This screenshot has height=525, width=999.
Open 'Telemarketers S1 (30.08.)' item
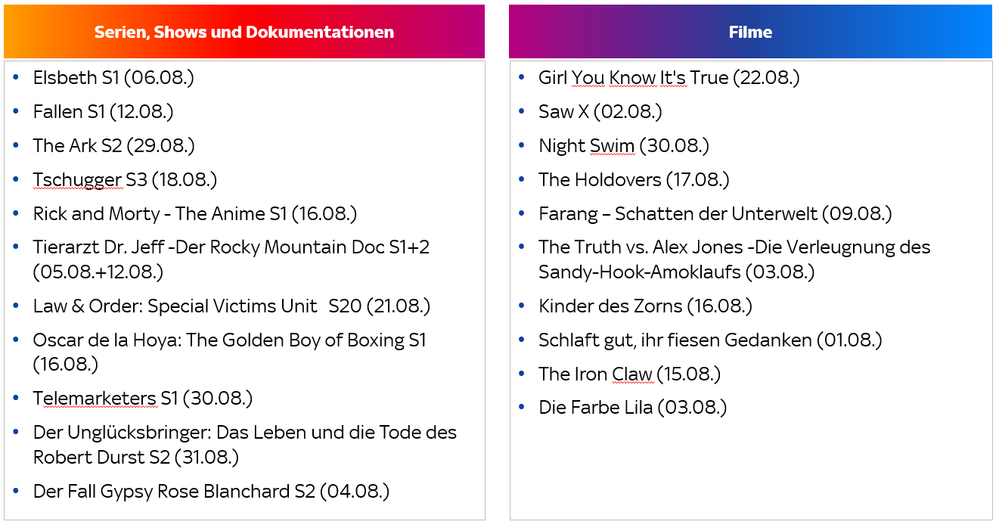pos(142,399)
